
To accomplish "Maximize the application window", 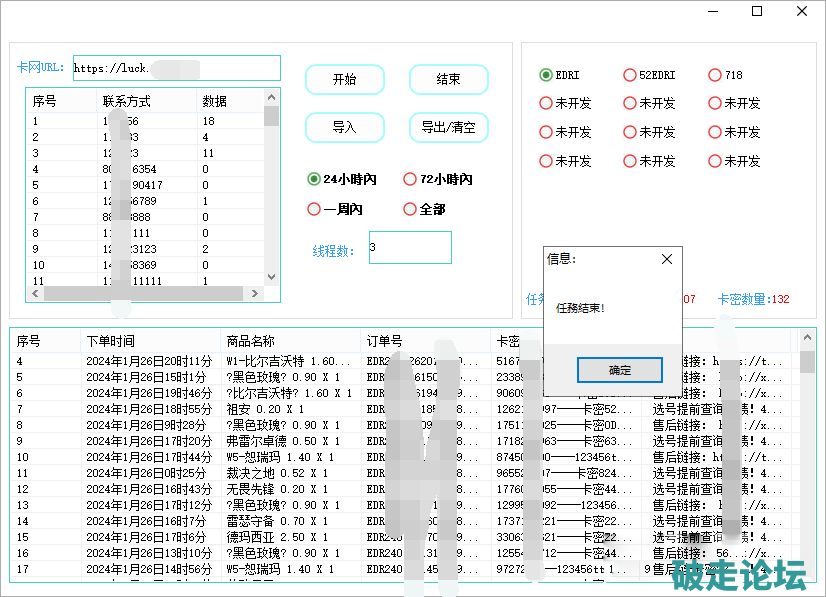I will [x=757, y=11].
